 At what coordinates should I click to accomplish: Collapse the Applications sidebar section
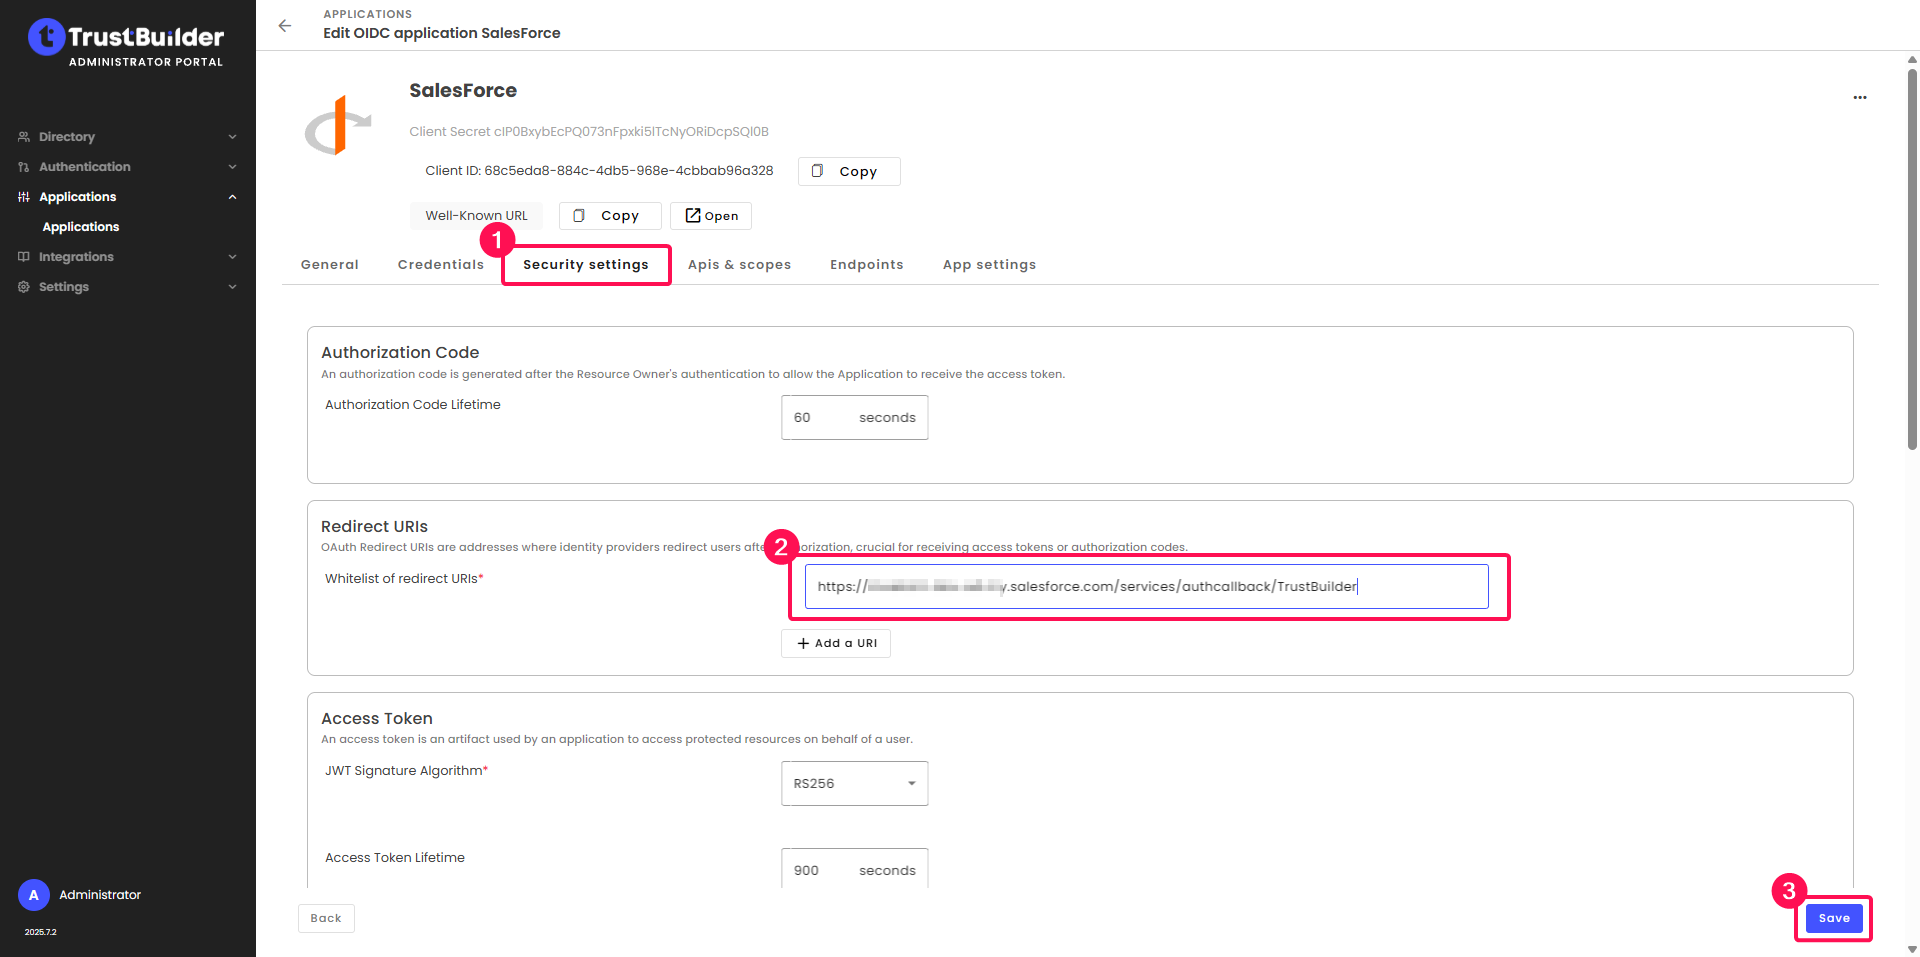pos(232,197)
